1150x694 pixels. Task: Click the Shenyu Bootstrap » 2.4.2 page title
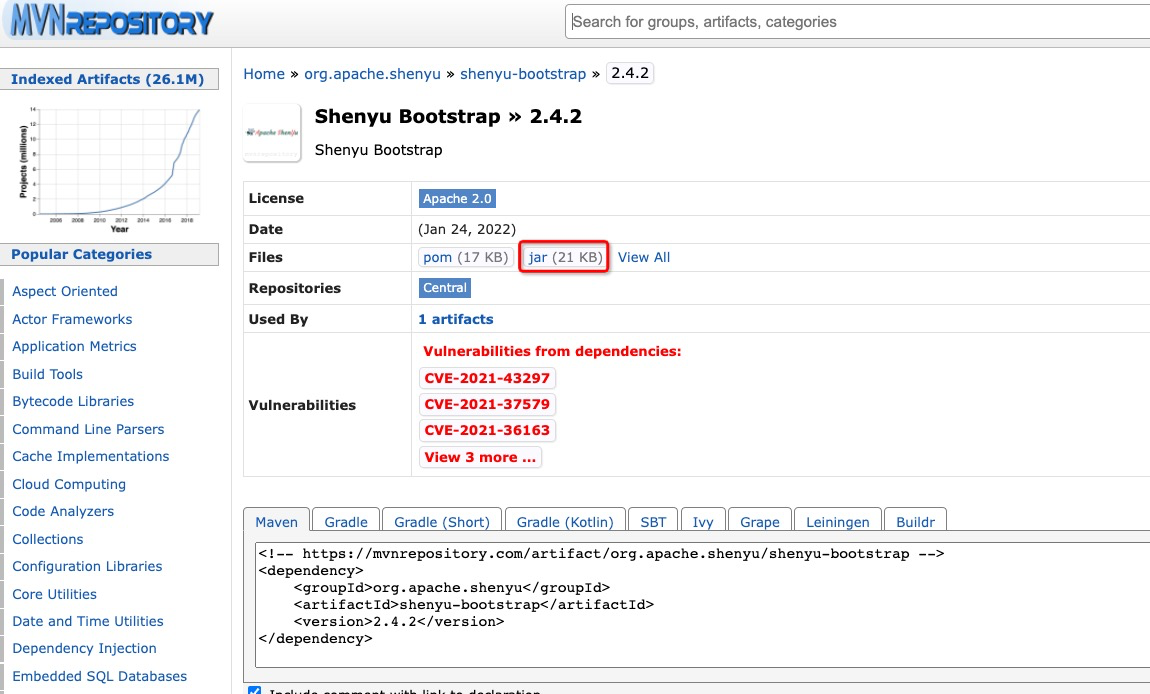tap(448, 117)
